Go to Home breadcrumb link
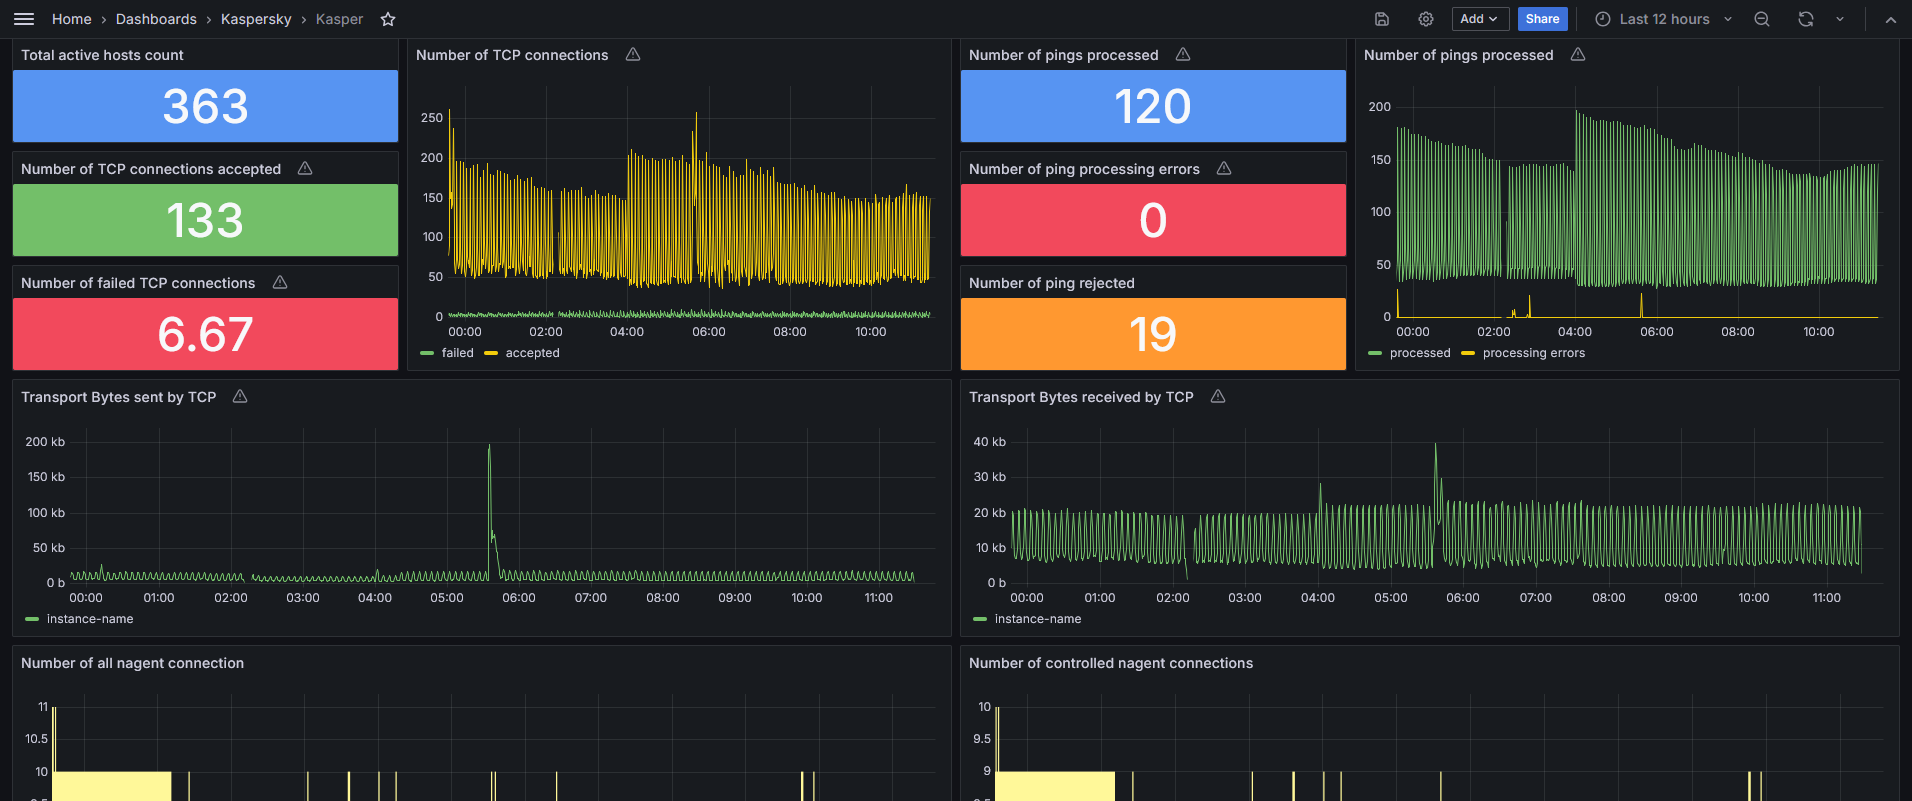The width and height of the screenshot is (1912, 801). (x=72, y=19)
